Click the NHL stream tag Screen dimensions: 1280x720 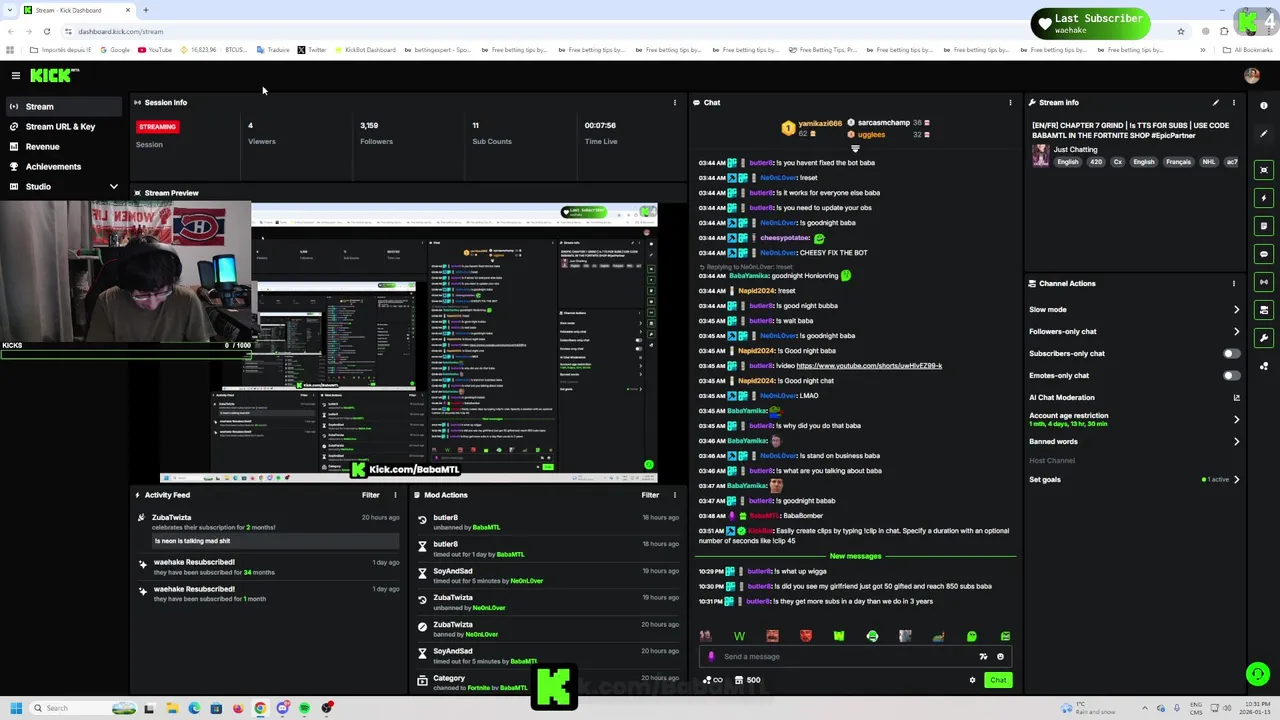point(1208,162)
